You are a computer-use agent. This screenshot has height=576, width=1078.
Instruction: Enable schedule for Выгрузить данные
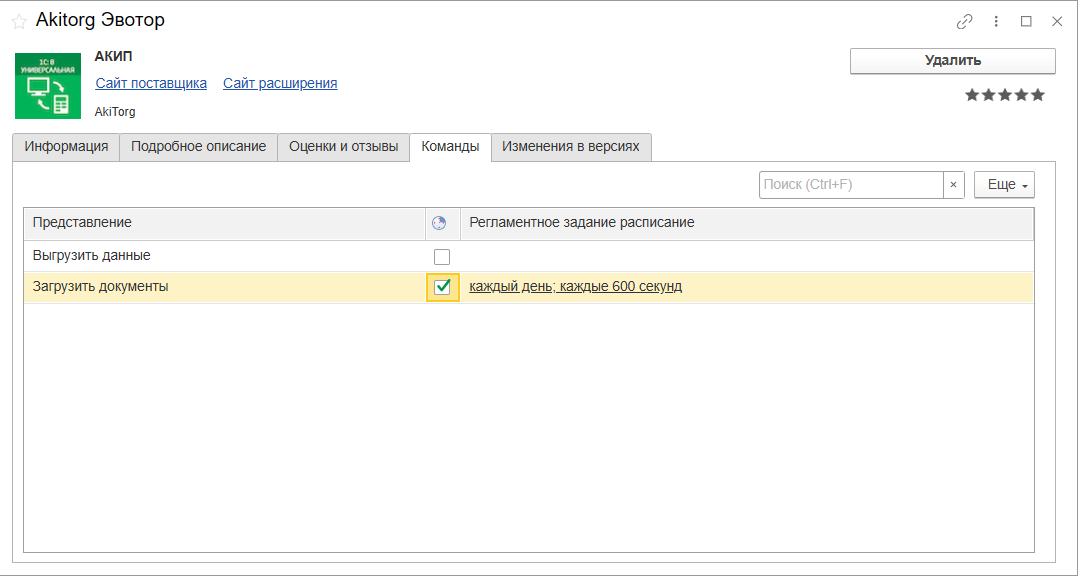(442, 256)
